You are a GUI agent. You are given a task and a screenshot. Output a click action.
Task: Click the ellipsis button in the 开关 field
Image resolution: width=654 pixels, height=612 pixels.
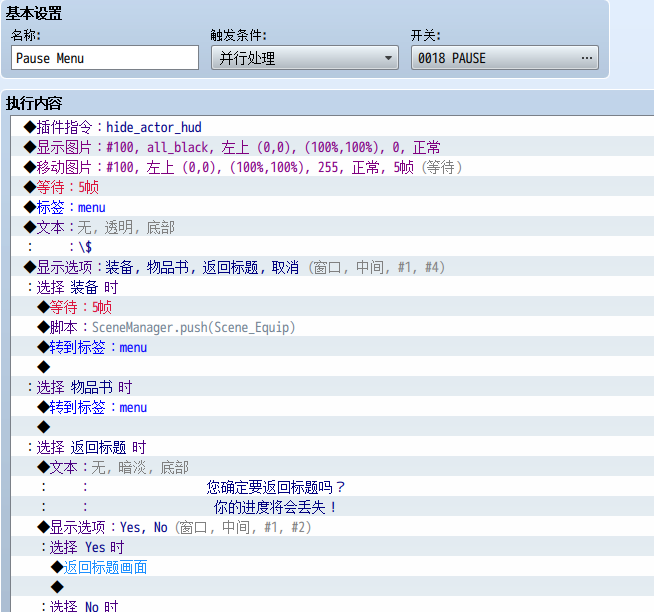pos(586,58)
